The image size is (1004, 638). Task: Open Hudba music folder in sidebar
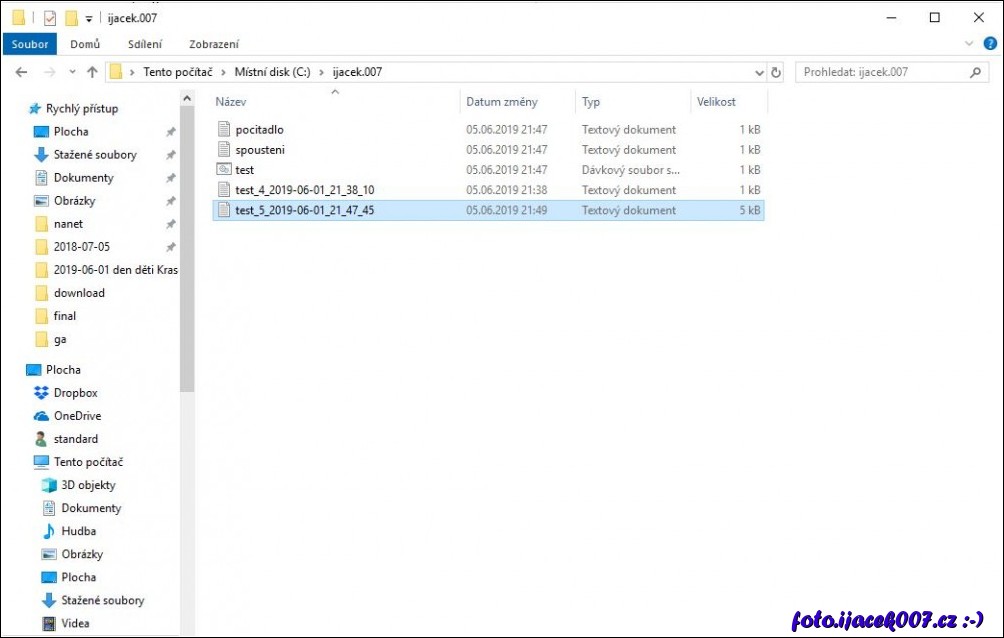click(78, 531)
